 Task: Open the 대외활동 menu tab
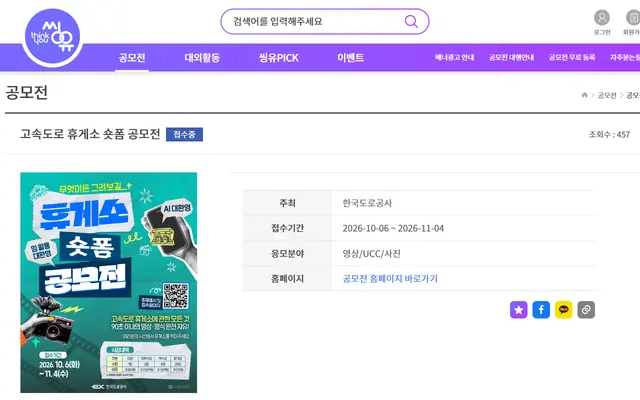point(202,58)
